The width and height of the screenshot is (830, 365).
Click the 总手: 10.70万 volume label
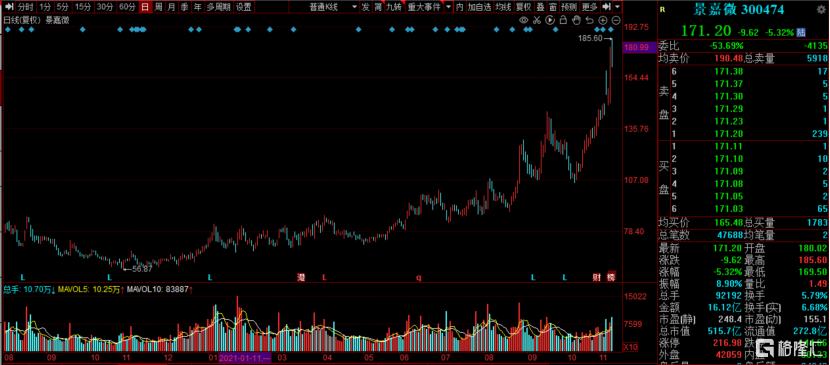click(28, 289)
